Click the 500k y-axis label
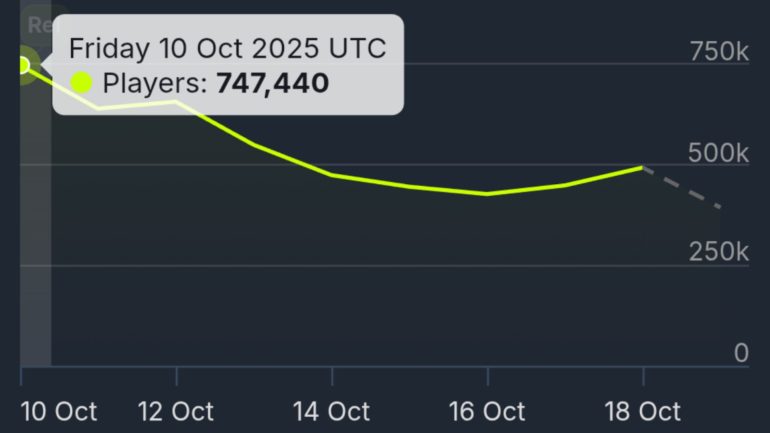Screen dimensions: 770x433 (719, 153)
